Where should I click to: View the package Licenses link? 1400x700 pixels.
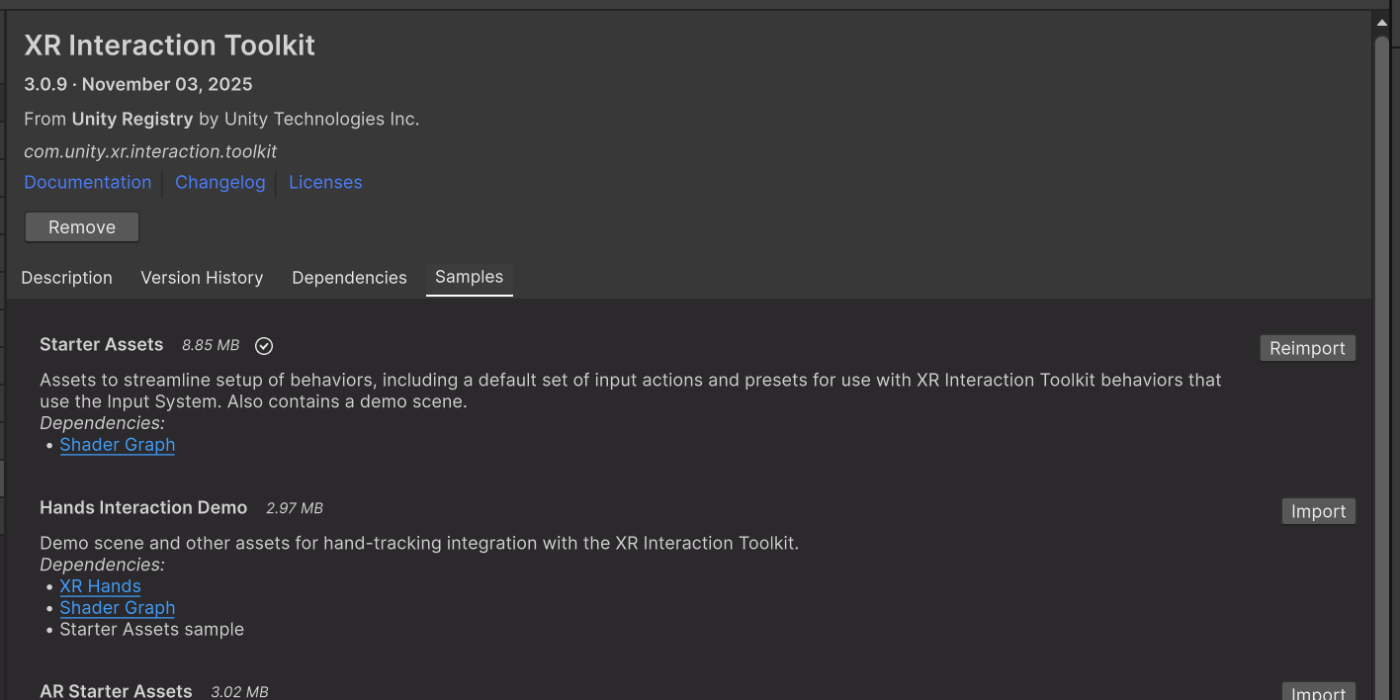pos(325,182)
